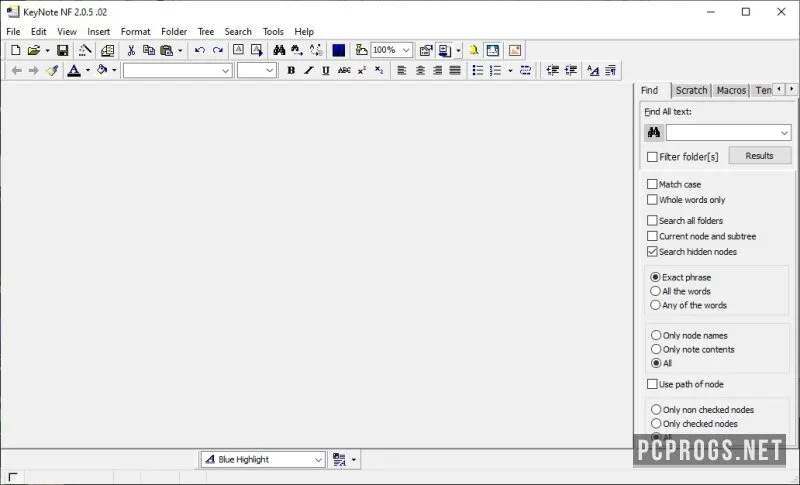Save the file with floppy disk icon
The image size is (800, 485).
point(62,50)
